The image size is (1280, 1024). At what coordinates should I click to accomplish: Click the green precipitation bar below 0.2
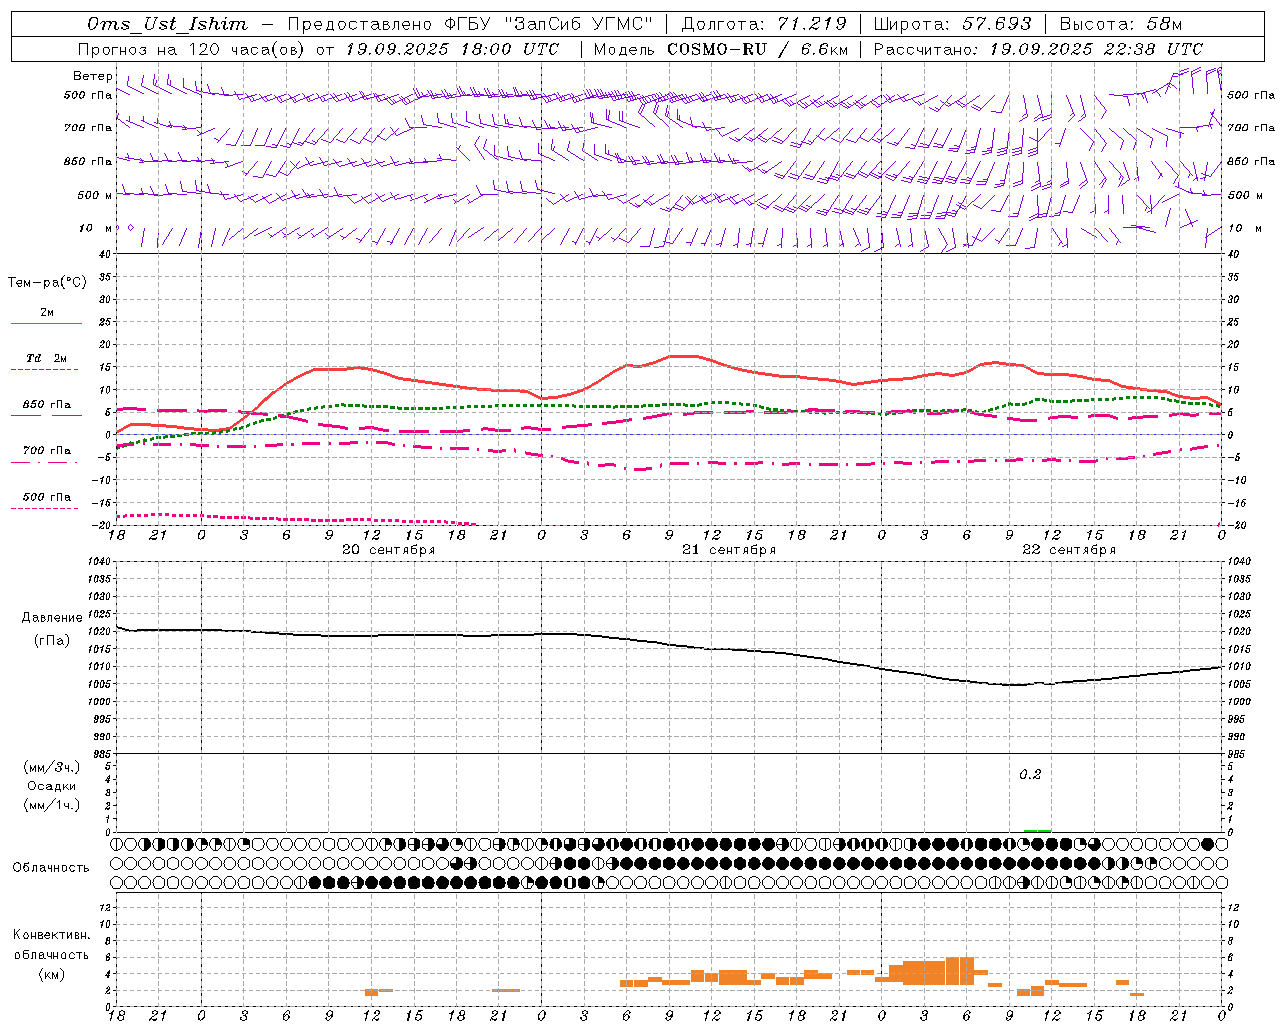click(1037, 830)
